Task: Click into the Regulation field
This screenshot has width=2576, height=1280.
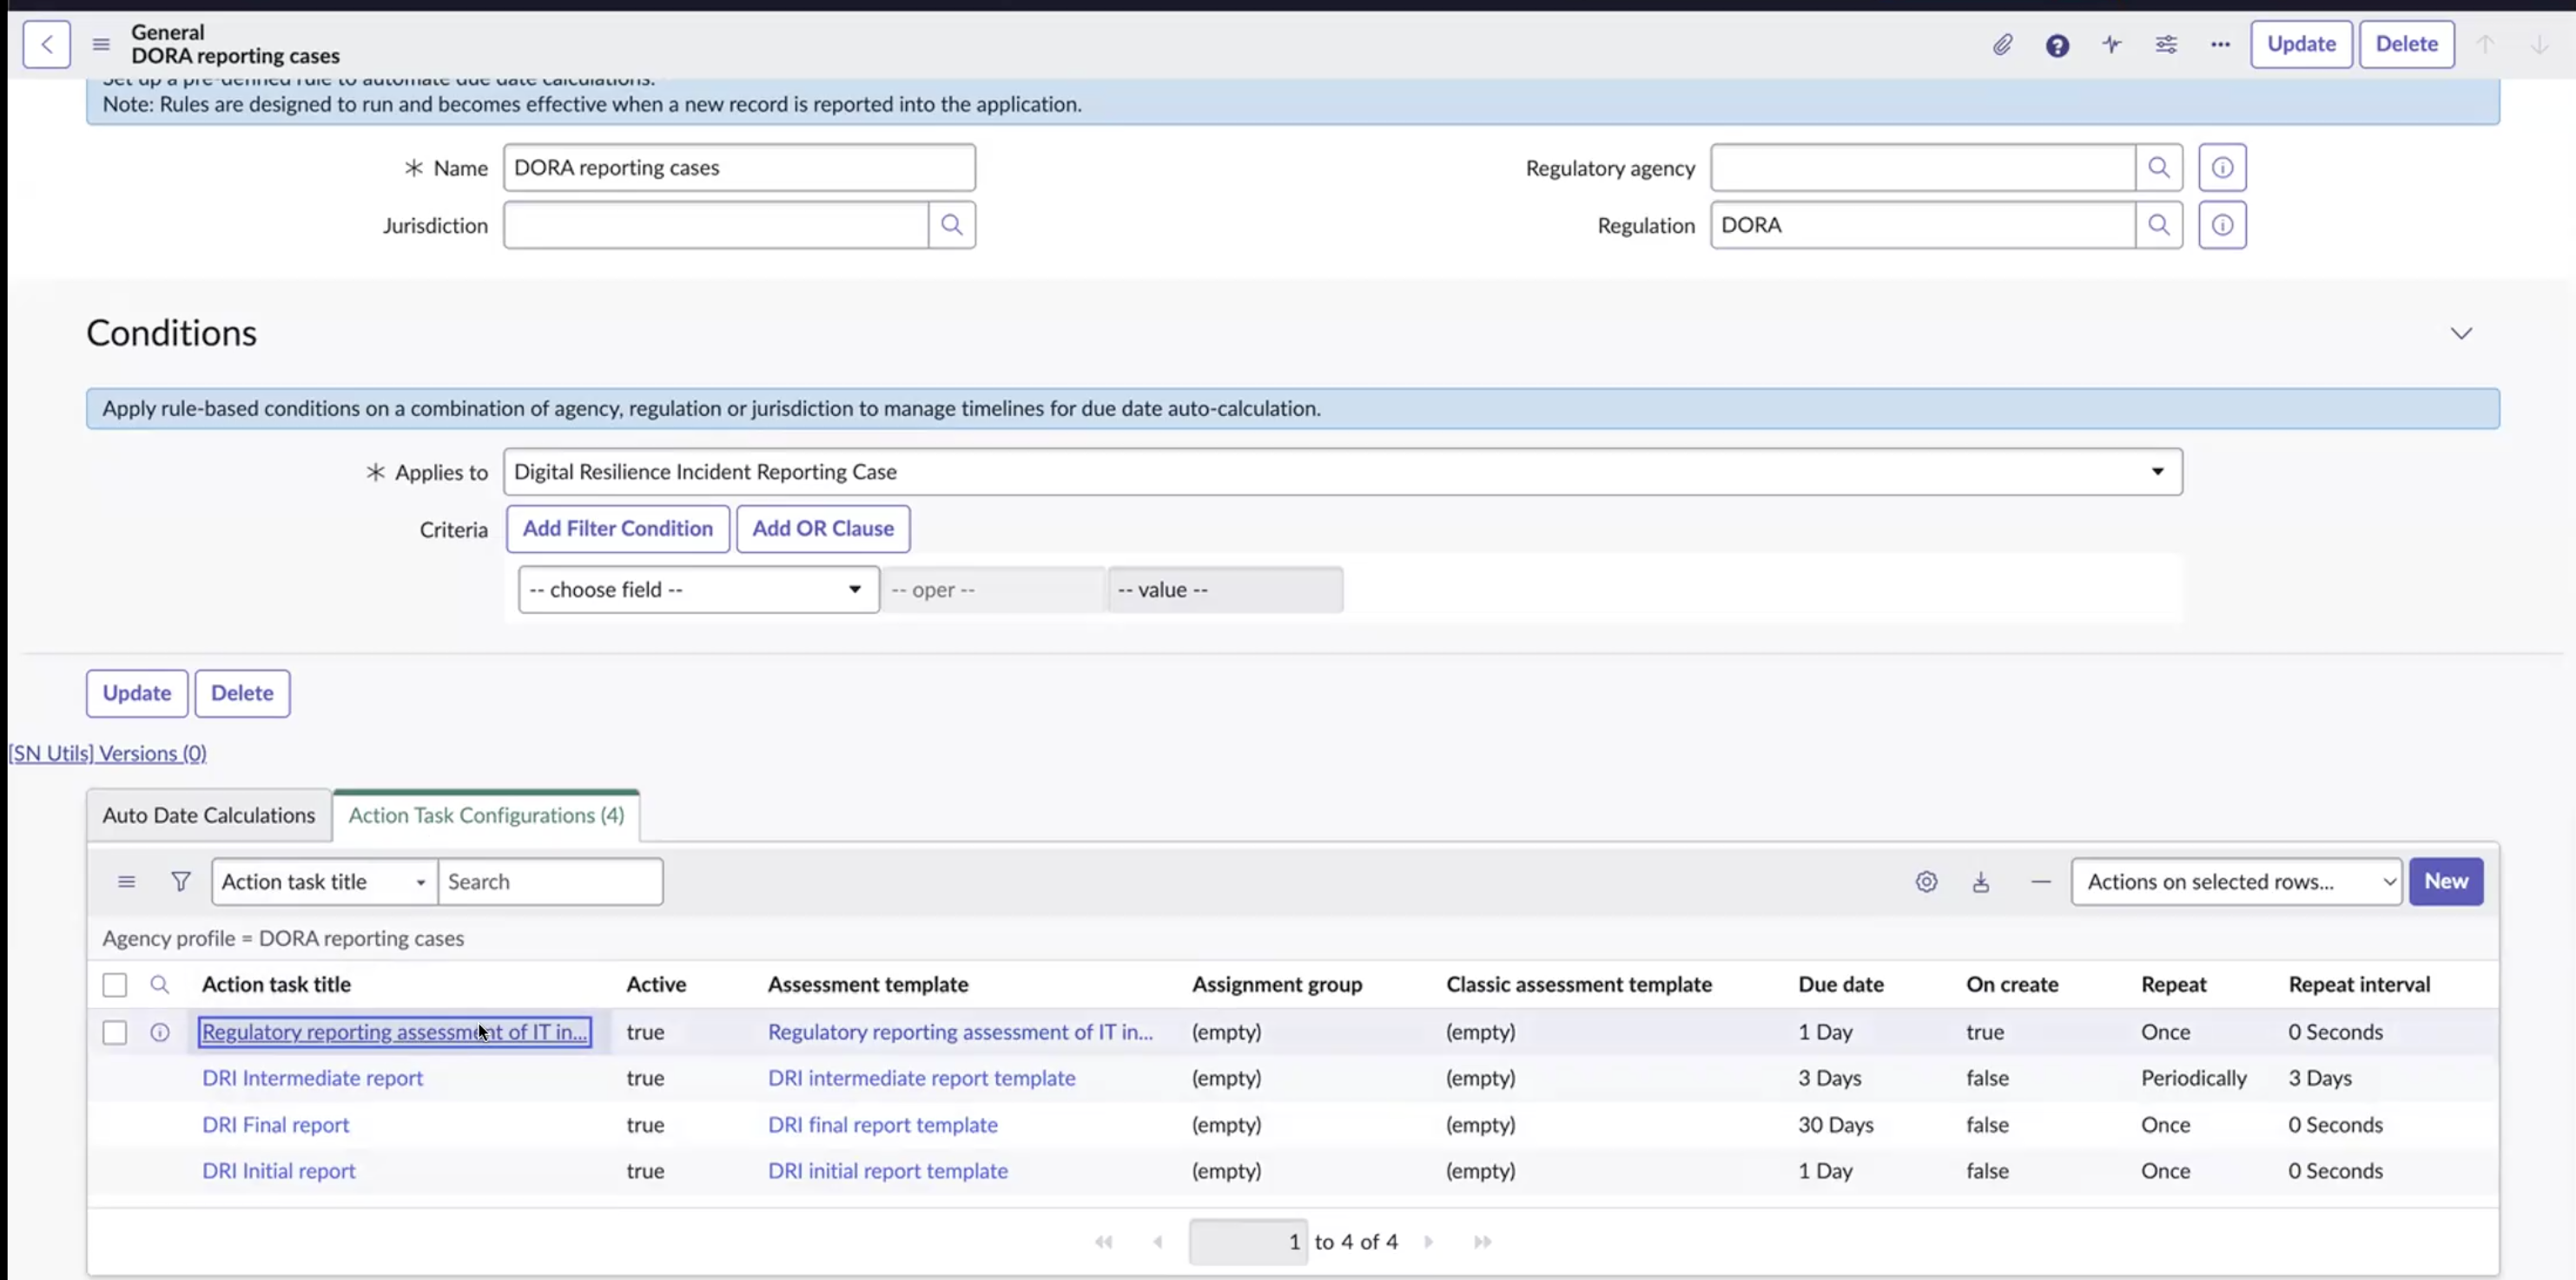Action: [x=1922, y=225]
